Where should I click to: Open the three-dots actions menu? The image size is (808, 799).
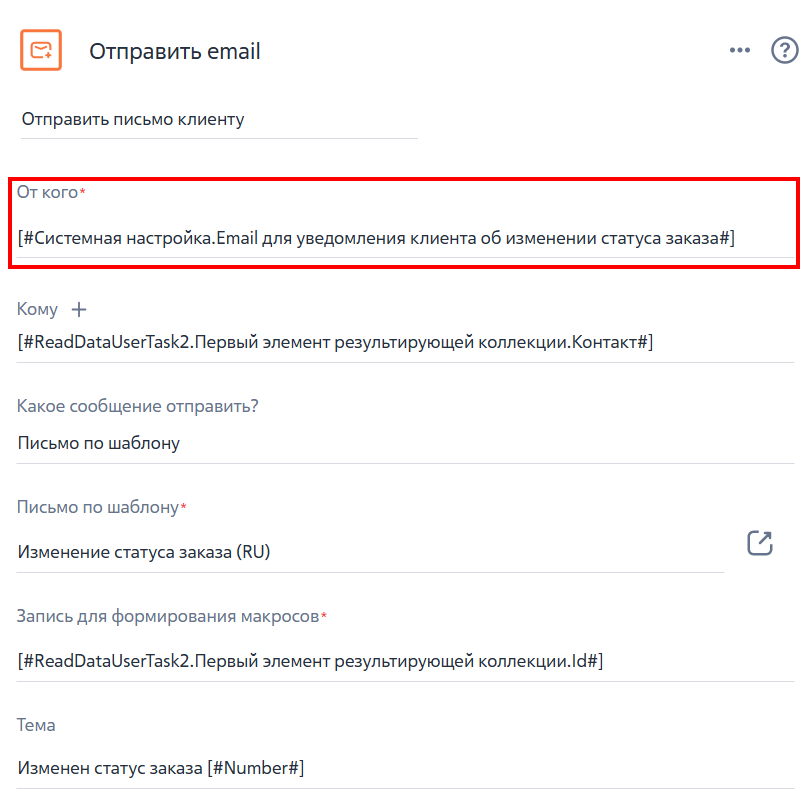[739, 50]
